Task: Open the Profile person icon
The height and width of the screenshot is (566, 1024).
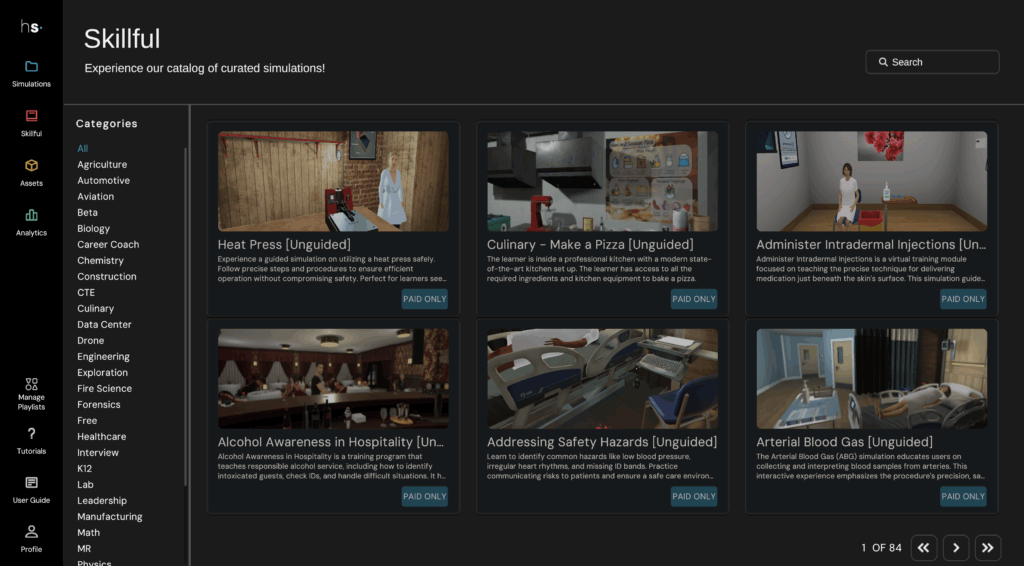Action: (x=31, y=532)
